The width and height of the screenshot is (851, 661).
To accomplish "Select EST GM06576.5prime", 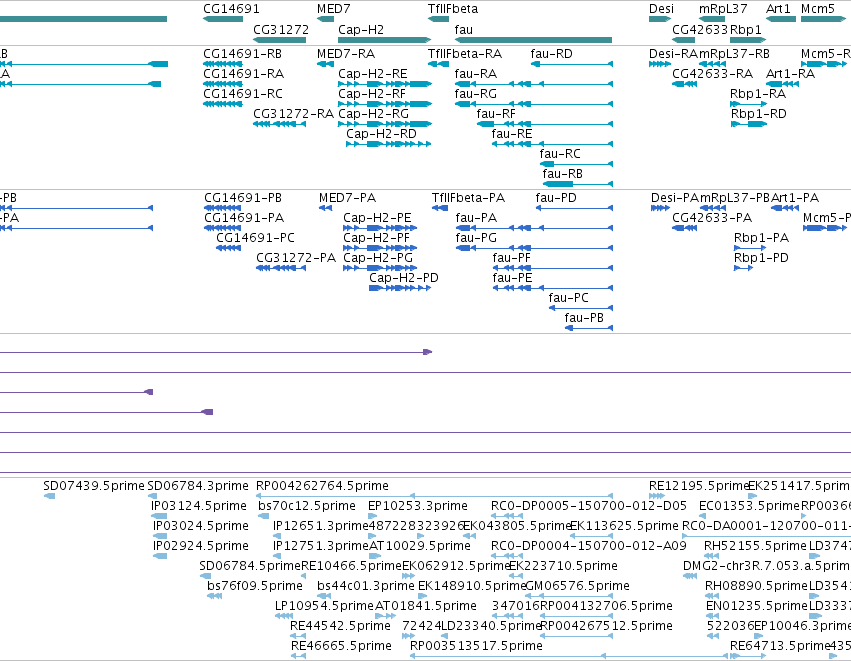I will point(578,586).
